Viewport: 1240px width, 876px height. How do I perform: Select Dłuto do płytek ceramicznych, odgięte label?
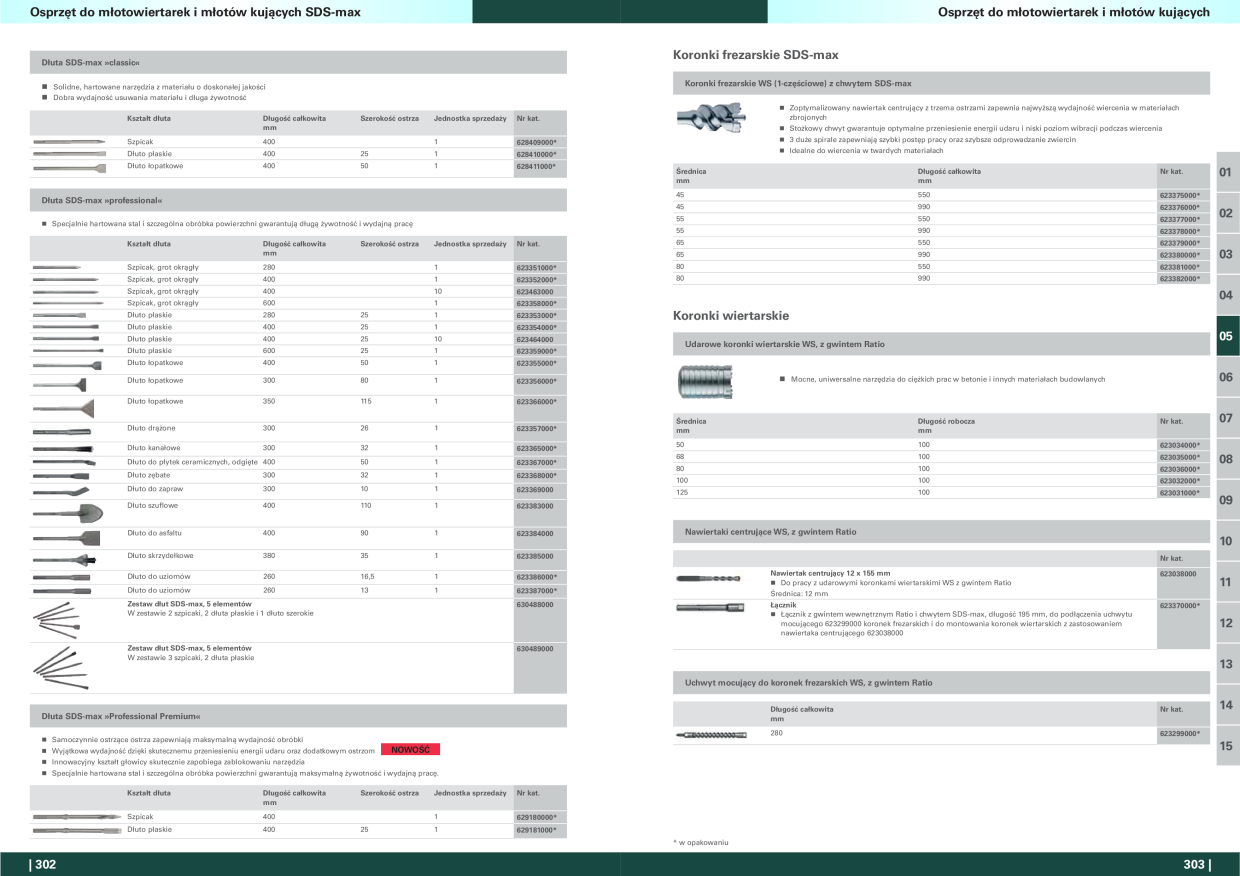(x=192, y=462)
